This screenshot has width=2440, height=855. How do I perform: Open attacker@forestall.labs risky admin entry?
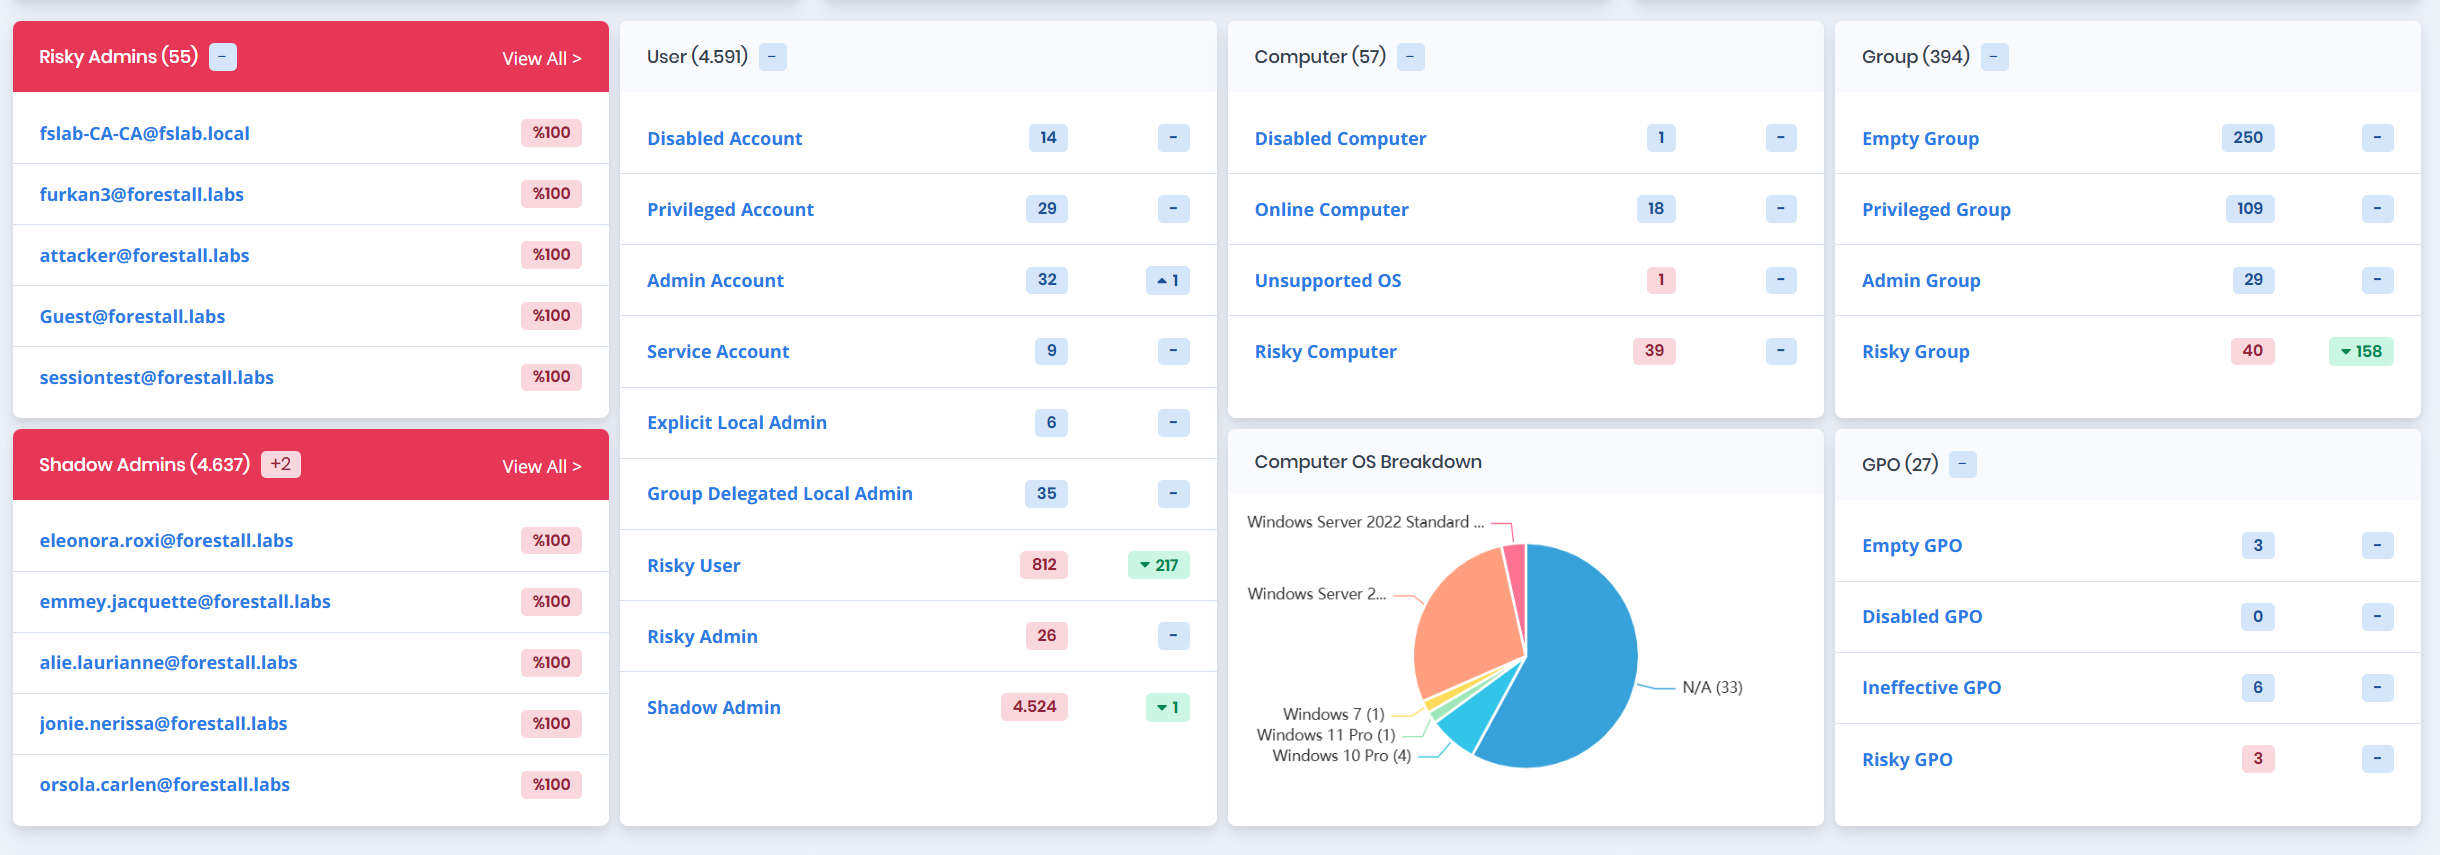click(144, 256)
